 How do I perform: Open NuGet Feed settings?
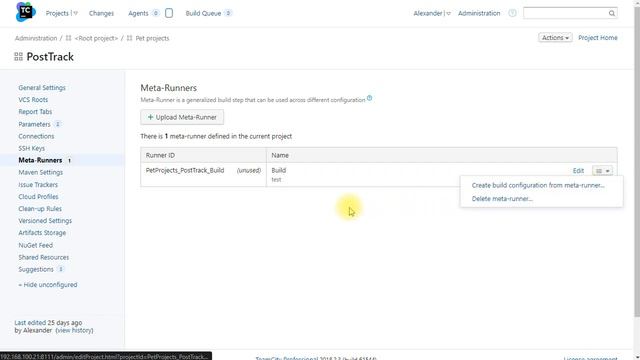coord(36,245)
